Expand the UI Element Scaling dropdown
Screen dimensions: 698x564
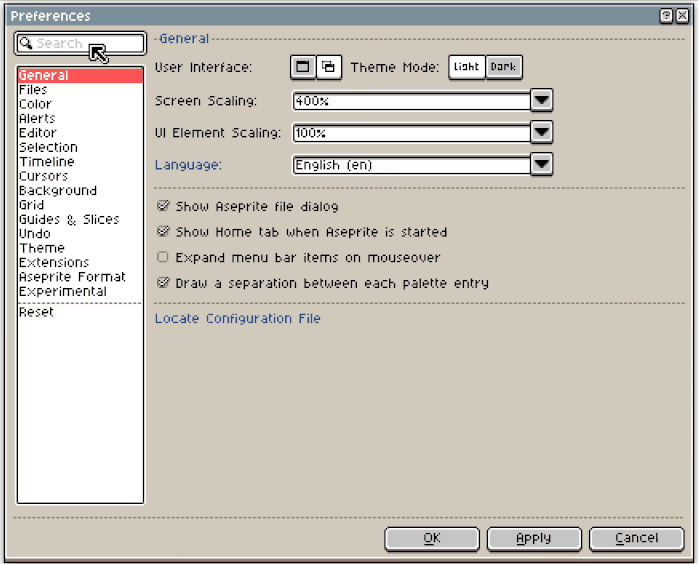click(x=541, y=132)
